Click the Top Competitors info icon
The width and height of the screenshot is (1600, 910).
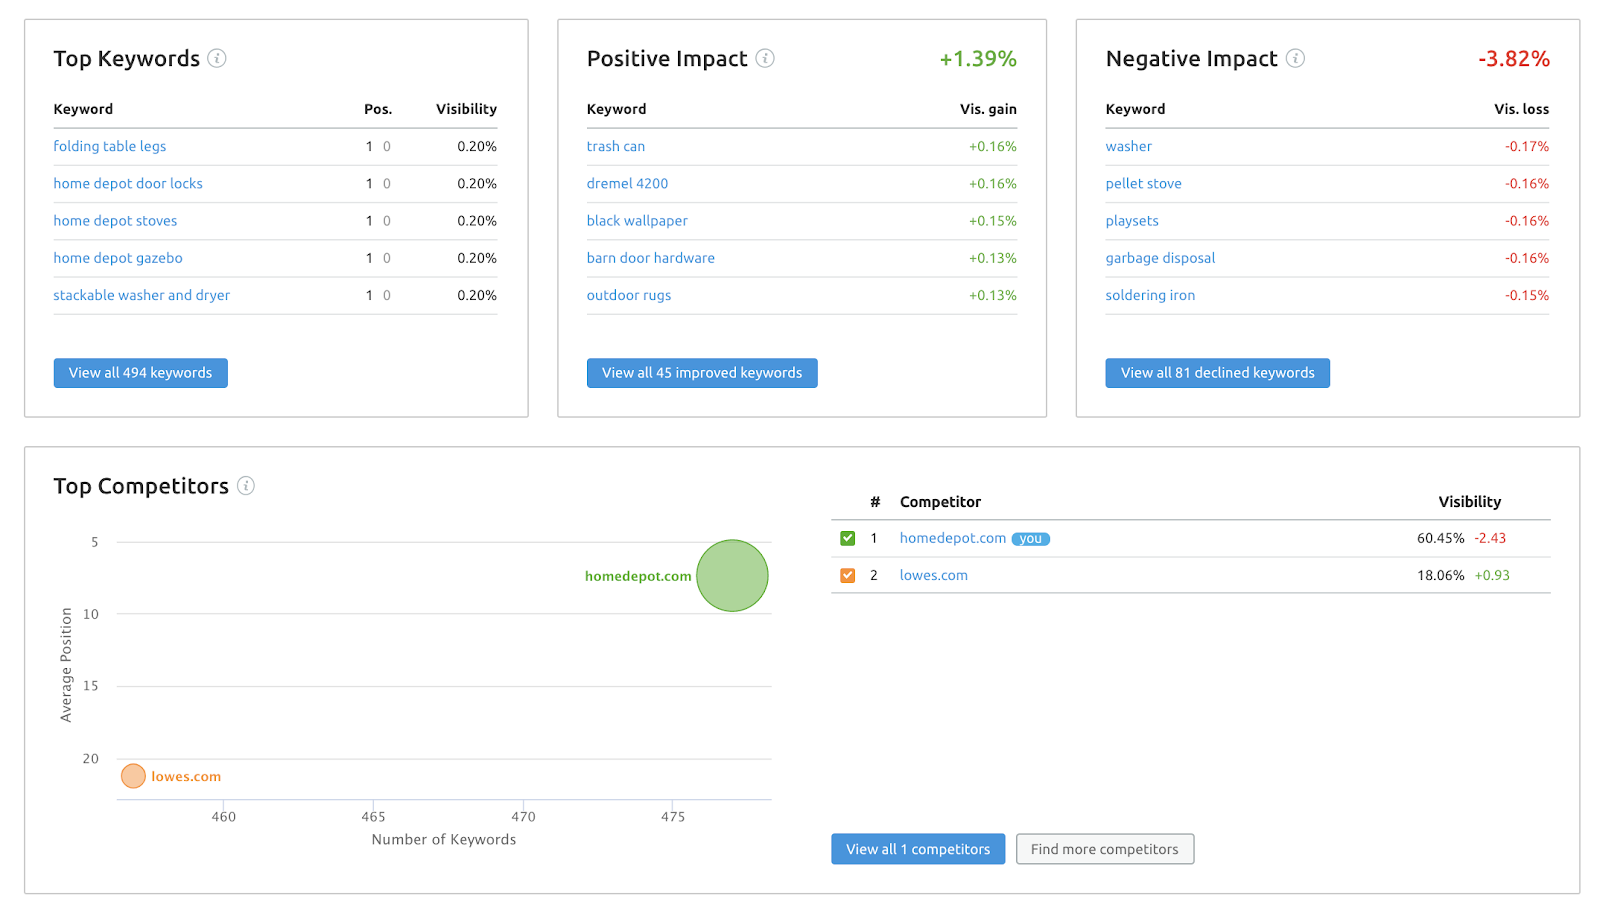point(246,486)
